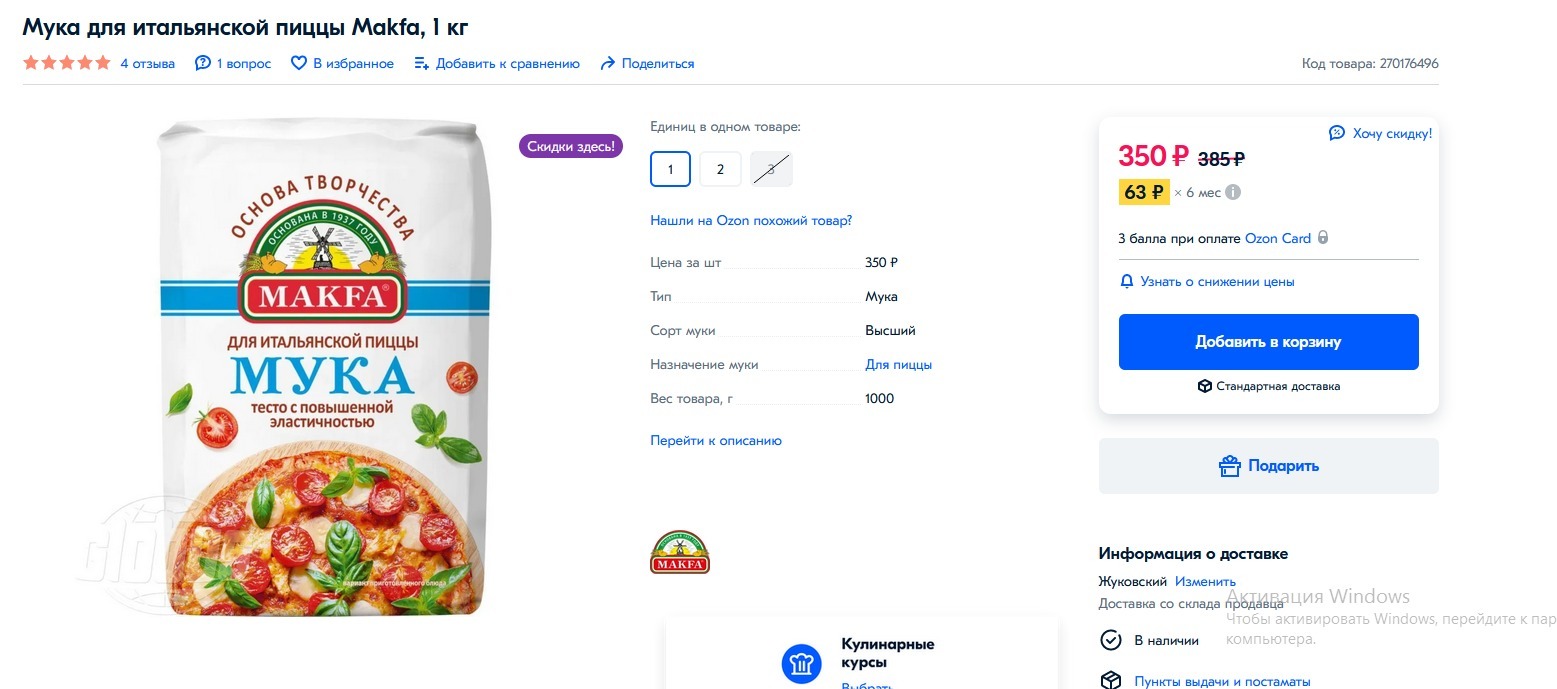Click the chef hat culinary courses icon

pyautogui.click(x=801, y=664)
